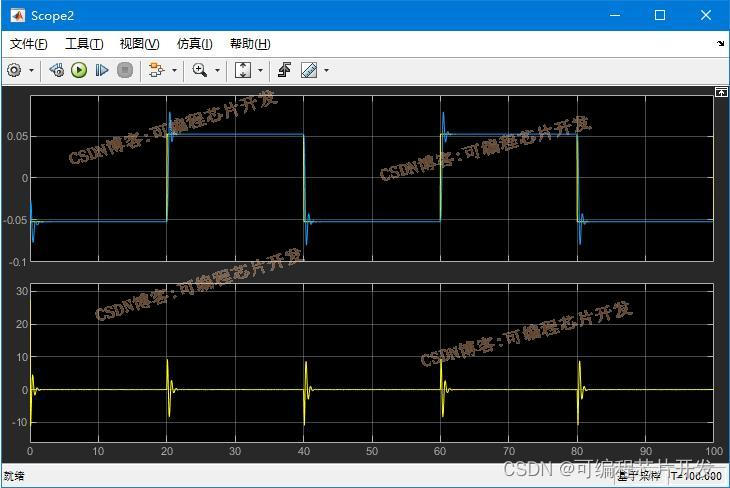The height and width of the screenshot is (488, 730).
Task: Expand the highlight block dropdown arrow
Action: click(x=175, y=70)
